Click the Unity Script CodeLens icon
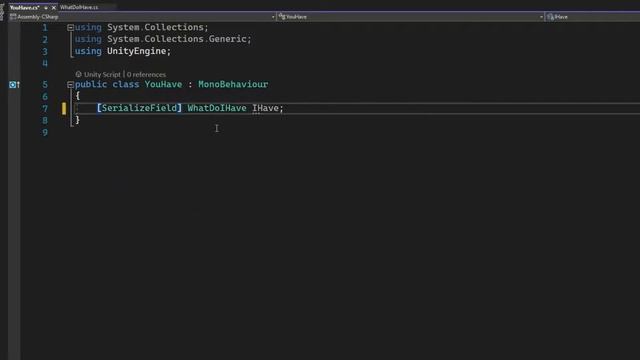This screenshot has height=360, width=640. 78,74
